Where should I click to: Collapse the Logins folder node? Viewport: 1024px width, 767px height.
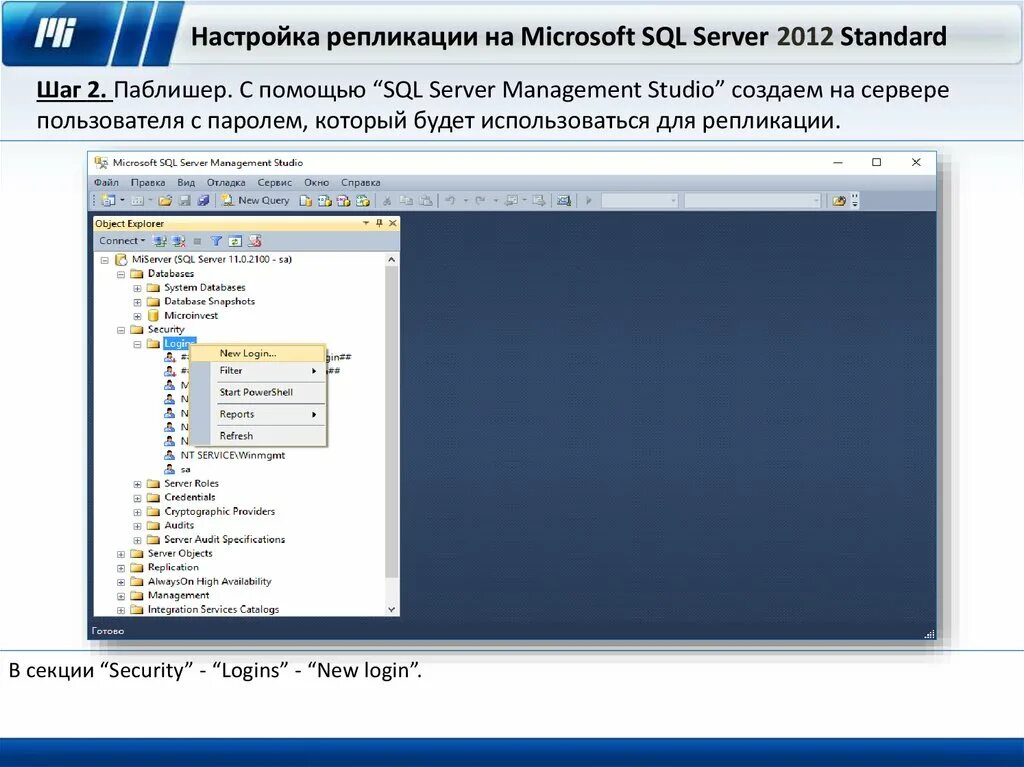(x=137, y=344)
